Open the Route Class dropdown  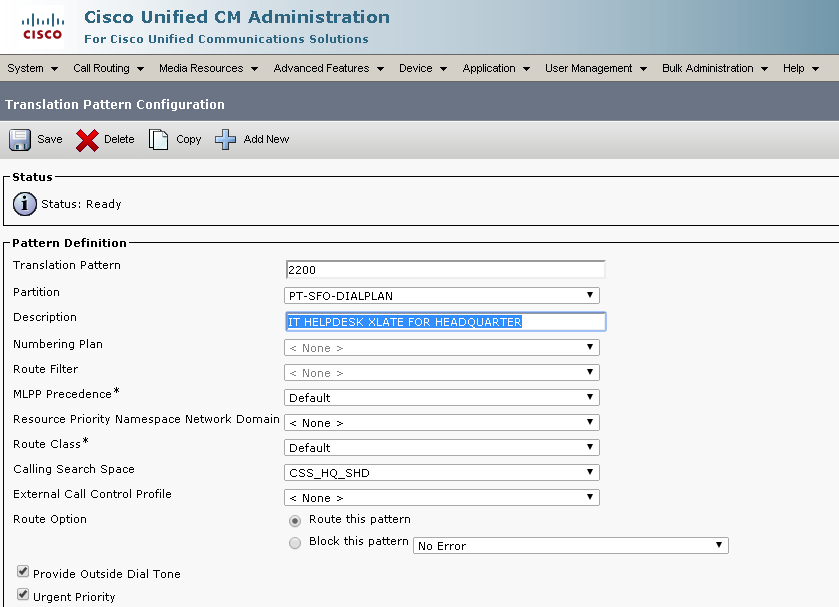[x=441, y=447]
